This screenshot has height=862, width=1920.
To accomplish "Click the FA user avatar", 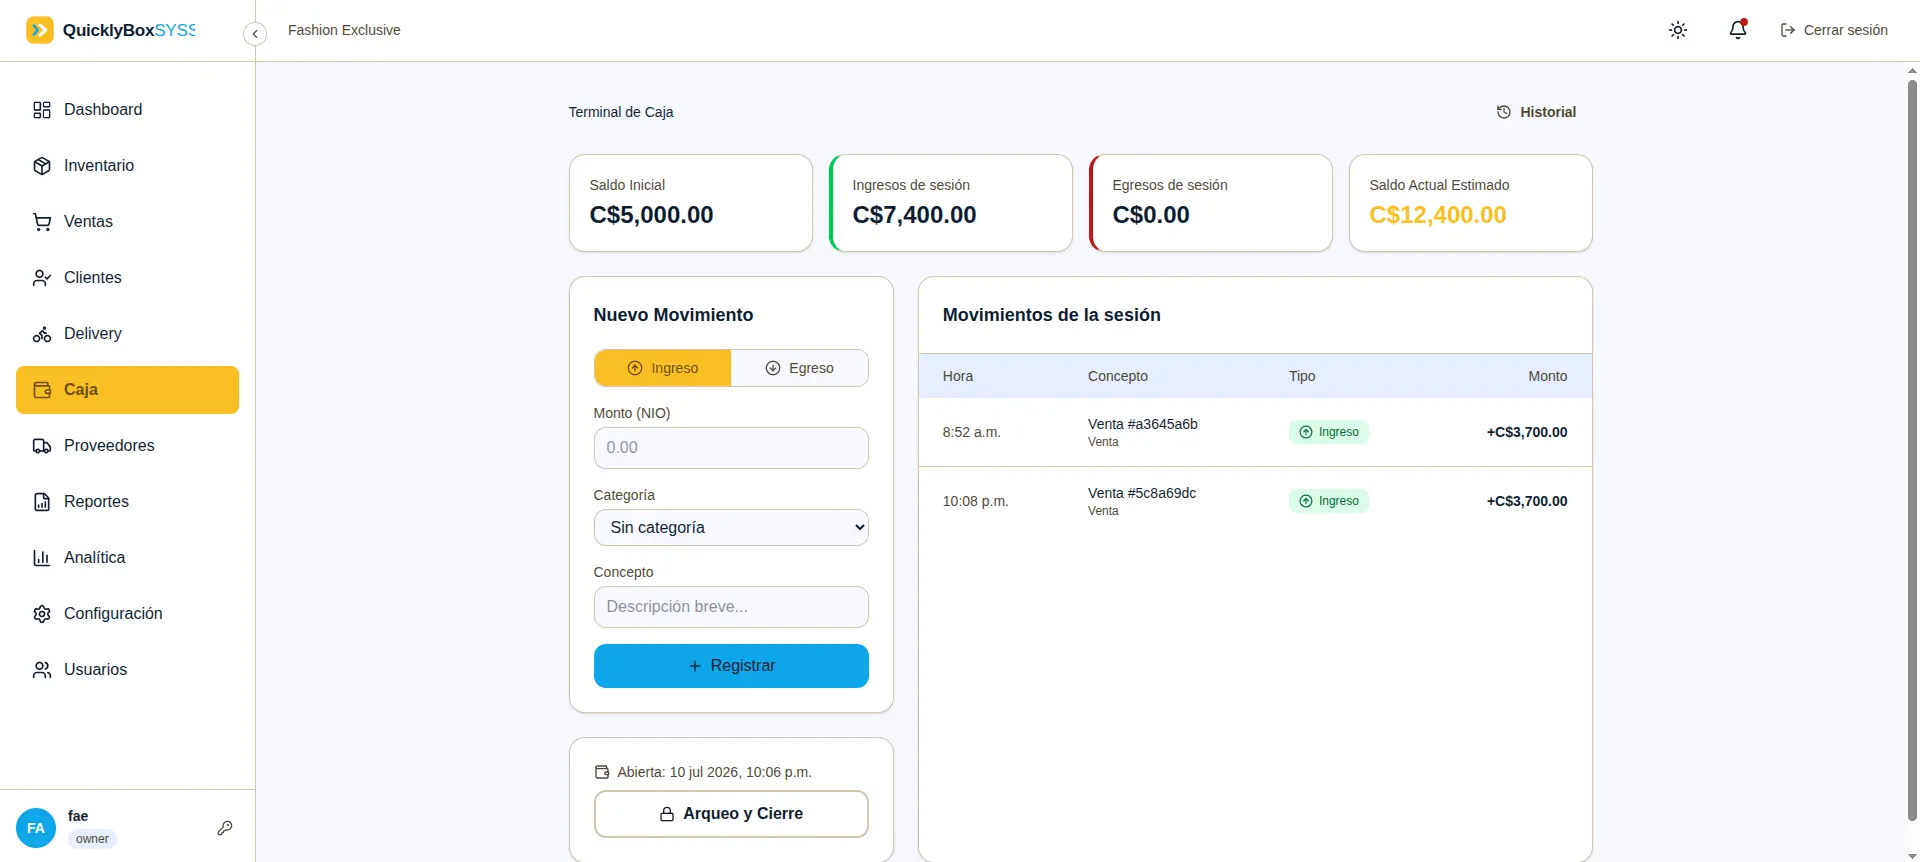I will [x=36, y=828].
